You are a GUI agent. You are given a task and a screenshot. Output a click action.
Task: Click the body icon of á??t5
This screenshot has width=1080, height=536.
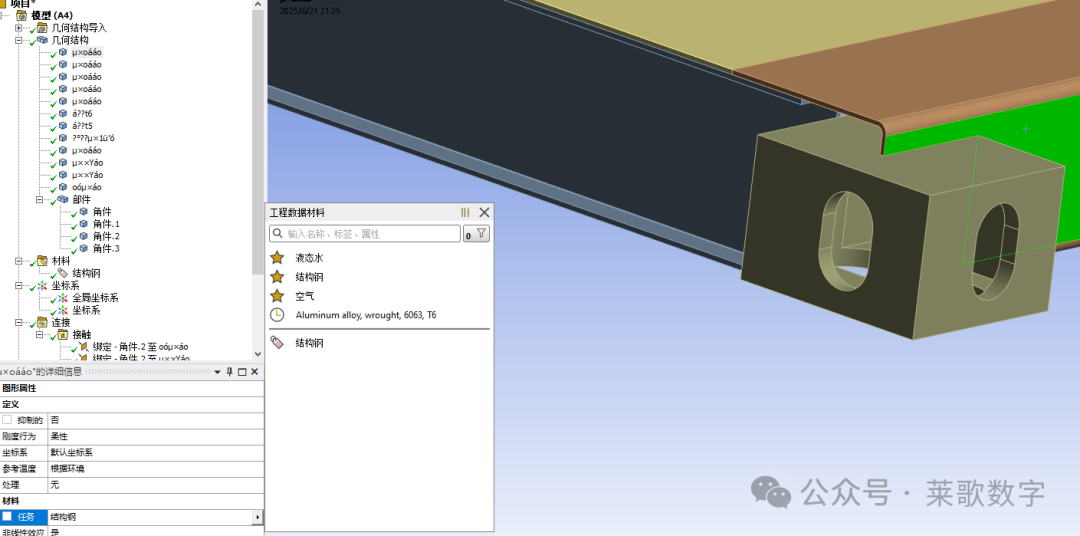pos(63,126)
